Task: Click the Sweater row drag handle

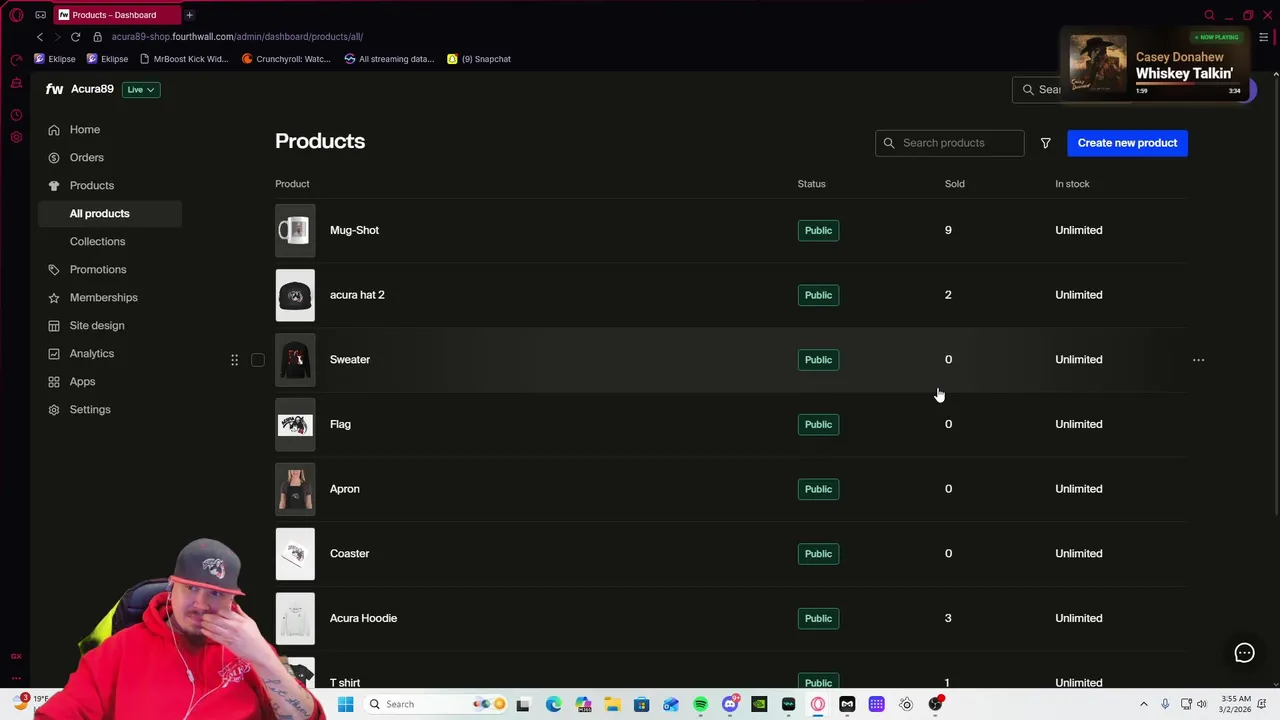Action: coord(234,359)
